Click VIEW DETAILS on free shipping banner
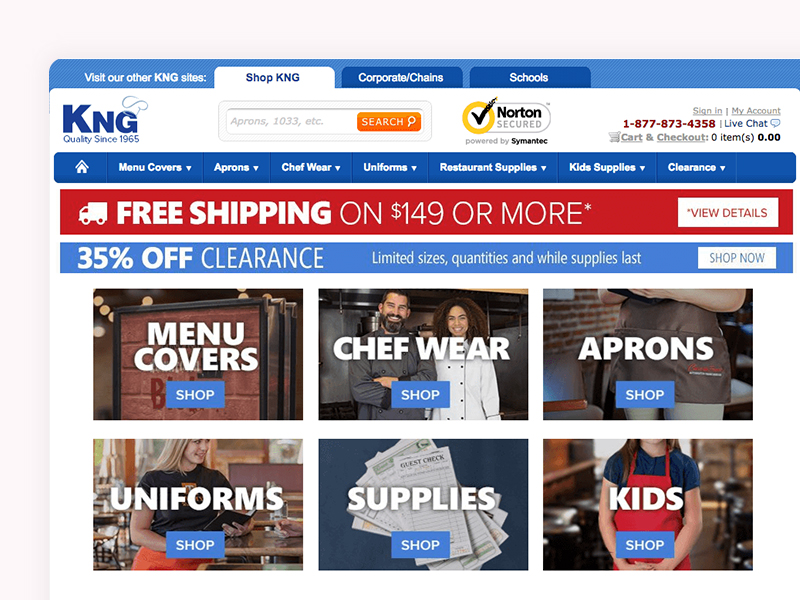800x600 pixels. pyautogui.click(x=728, y=212)
